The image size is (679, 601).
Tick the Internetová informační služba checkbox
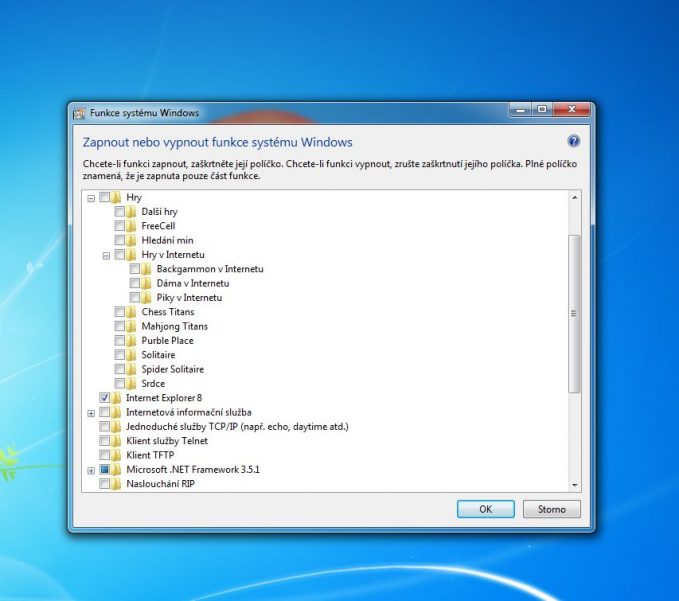pos(104,412)
